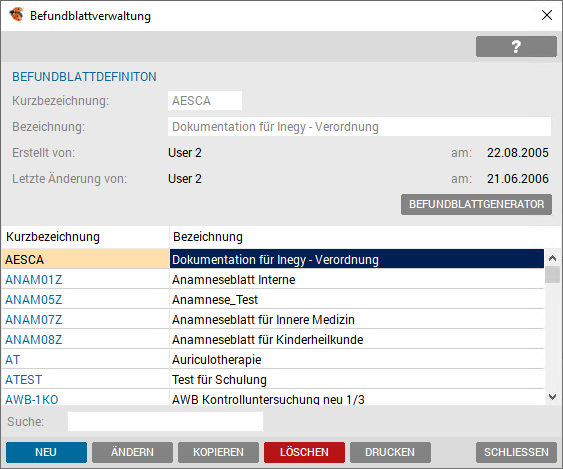Click the scroll down arrow in list

click(552, 397)
